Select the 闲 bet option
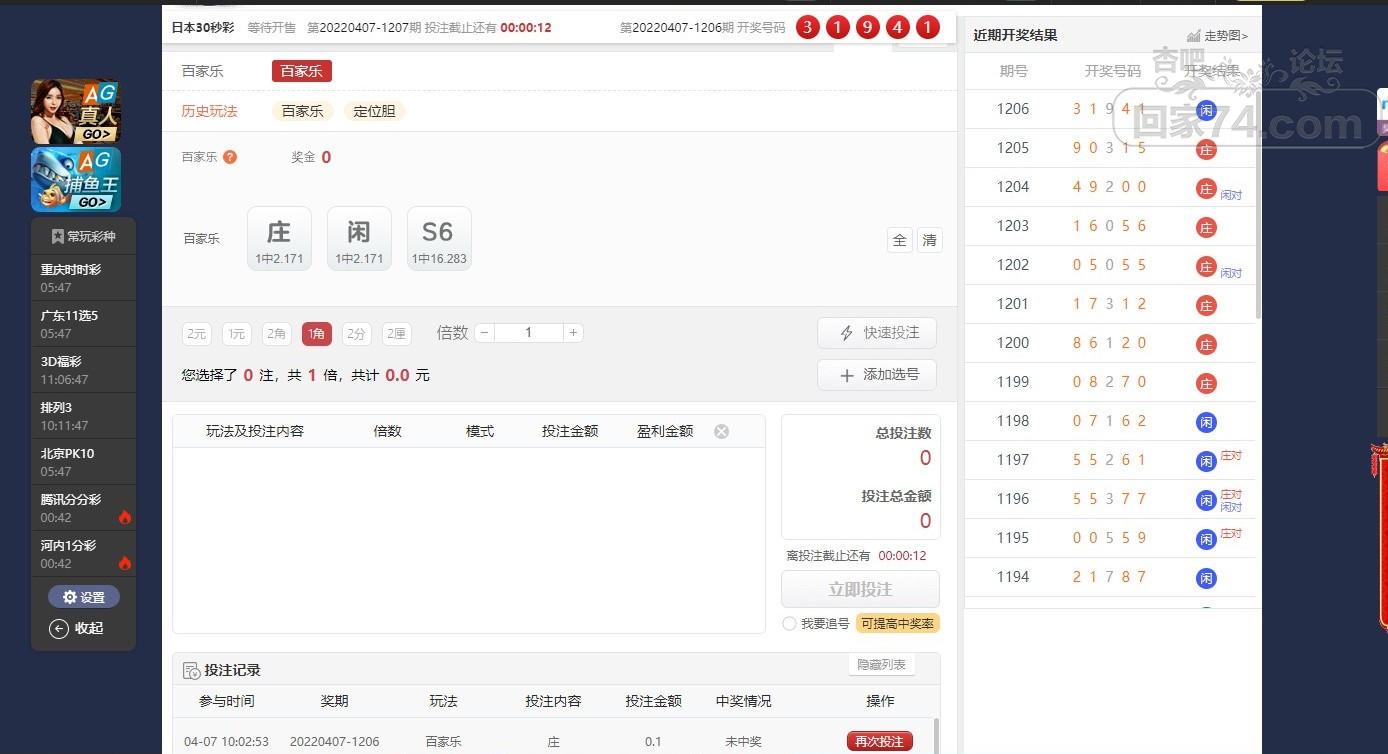The image size is (1388, 754). [359, 239]
